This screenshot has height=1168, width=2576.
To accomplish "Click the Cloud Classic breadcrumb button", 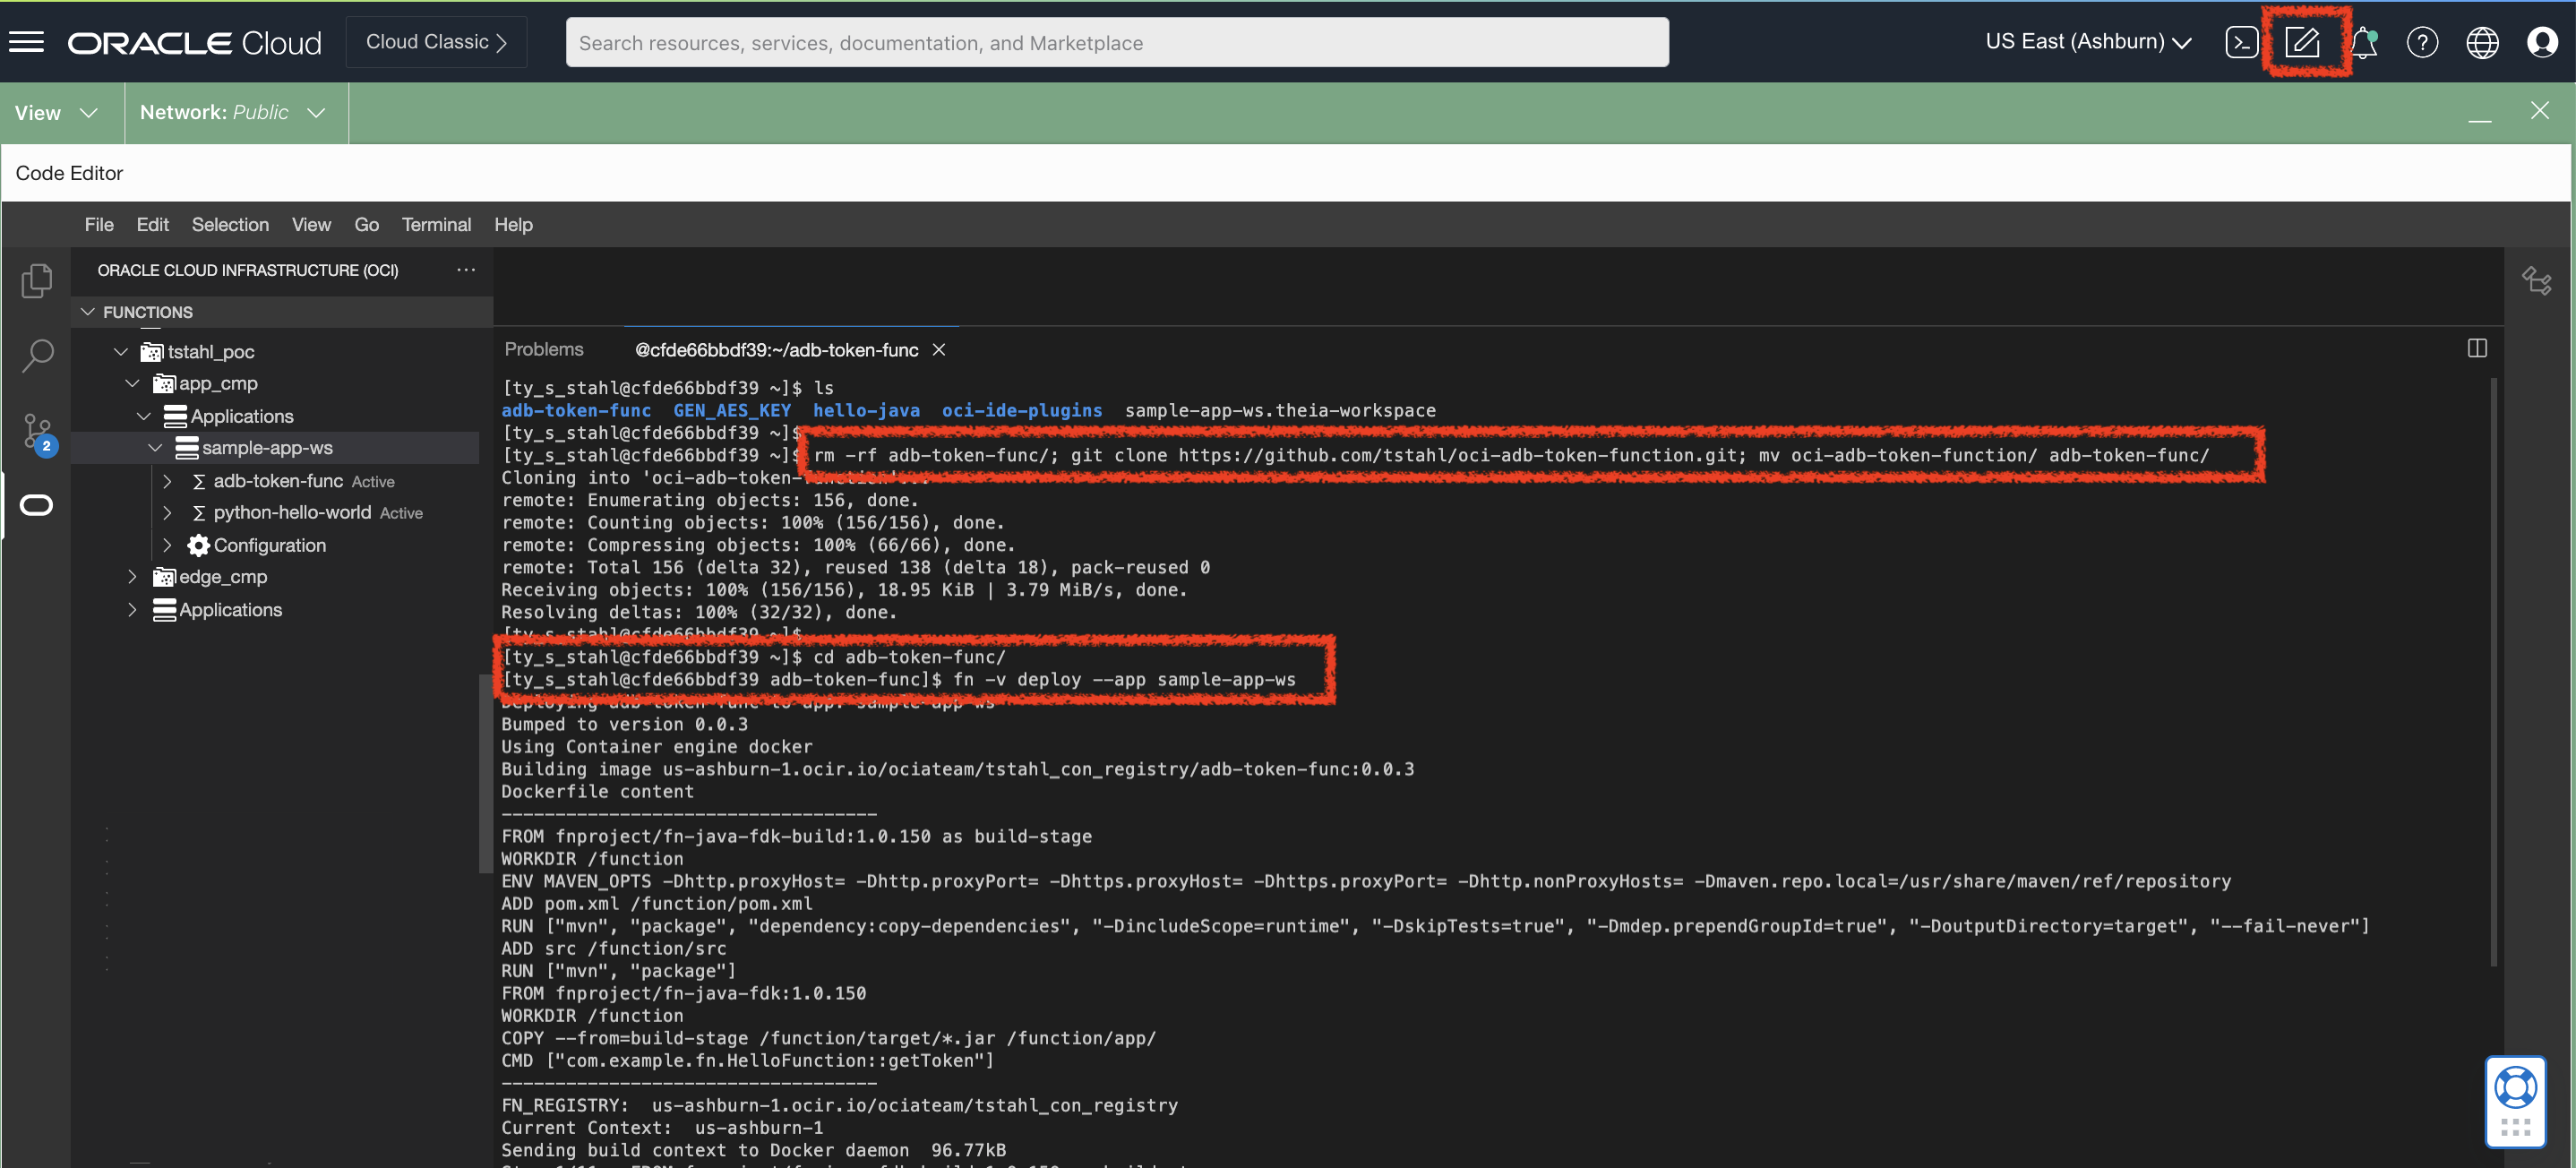I will pyautogui.click(x=435, y=41).
